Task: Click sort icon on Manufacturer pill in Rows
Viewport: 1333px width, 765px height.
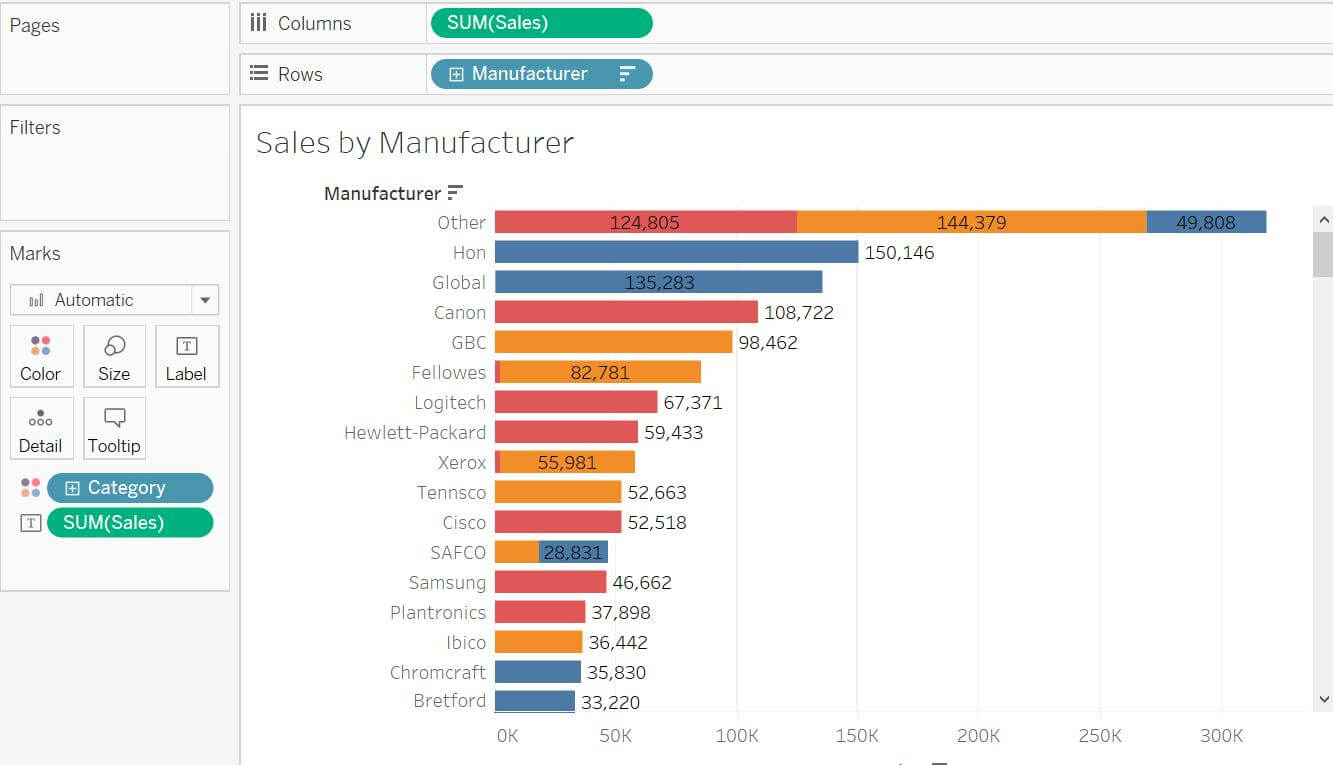Action: 627,74
